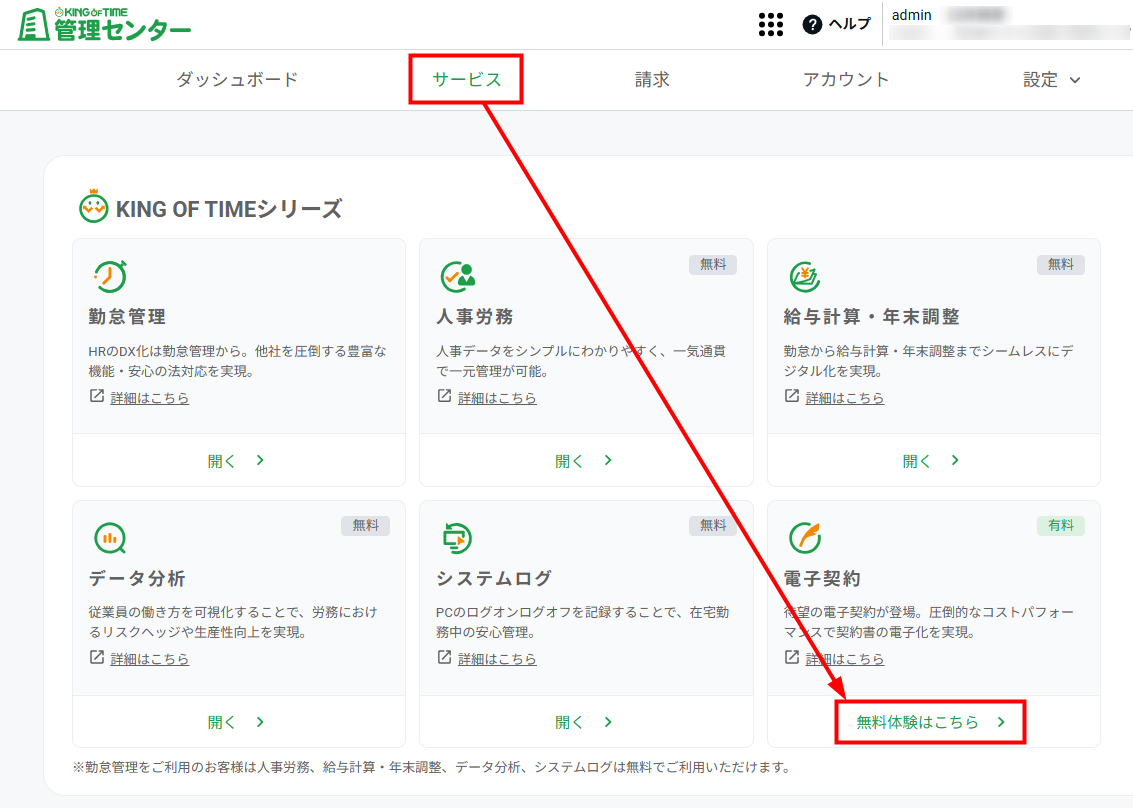Click external link icon in 勤怠管理 card

97,396
